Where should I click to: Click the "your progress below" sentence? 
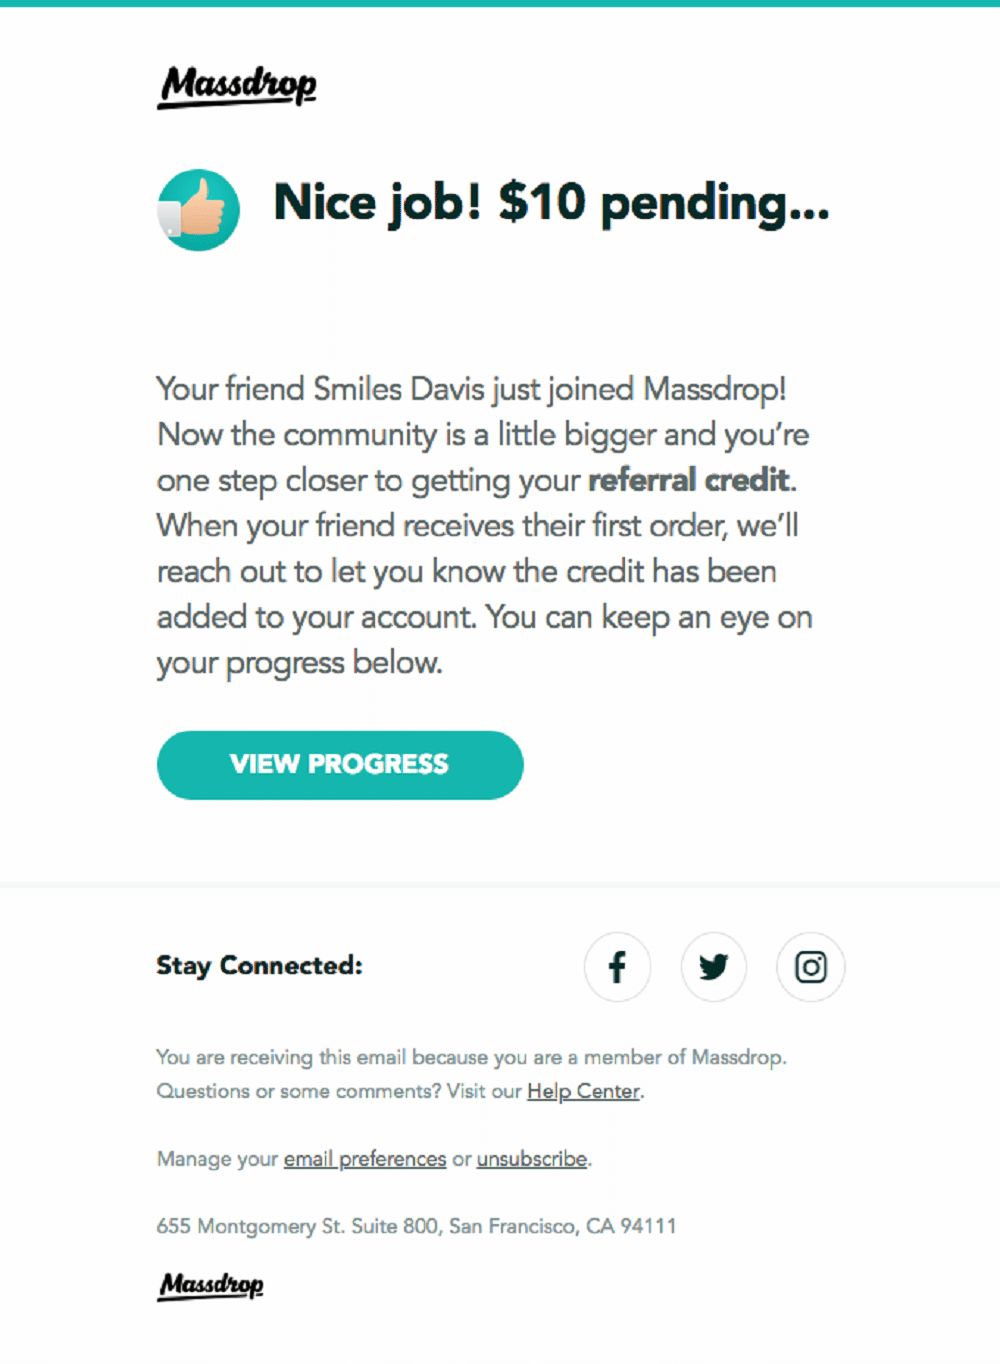point(299,663)
